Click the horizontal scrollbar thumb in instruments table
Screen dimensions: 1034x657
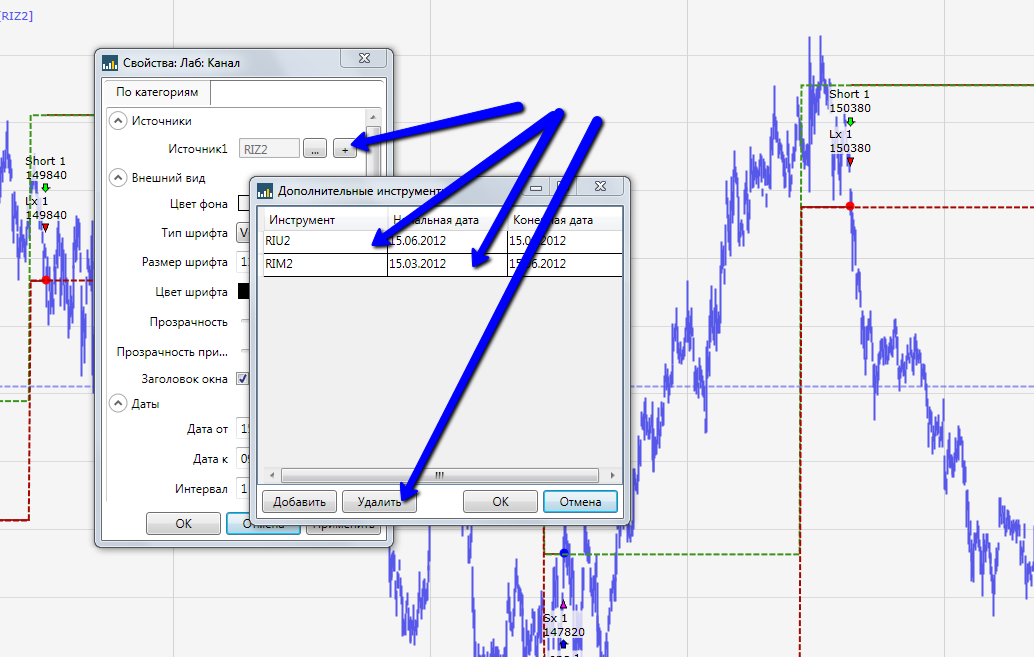click(440, 475)
